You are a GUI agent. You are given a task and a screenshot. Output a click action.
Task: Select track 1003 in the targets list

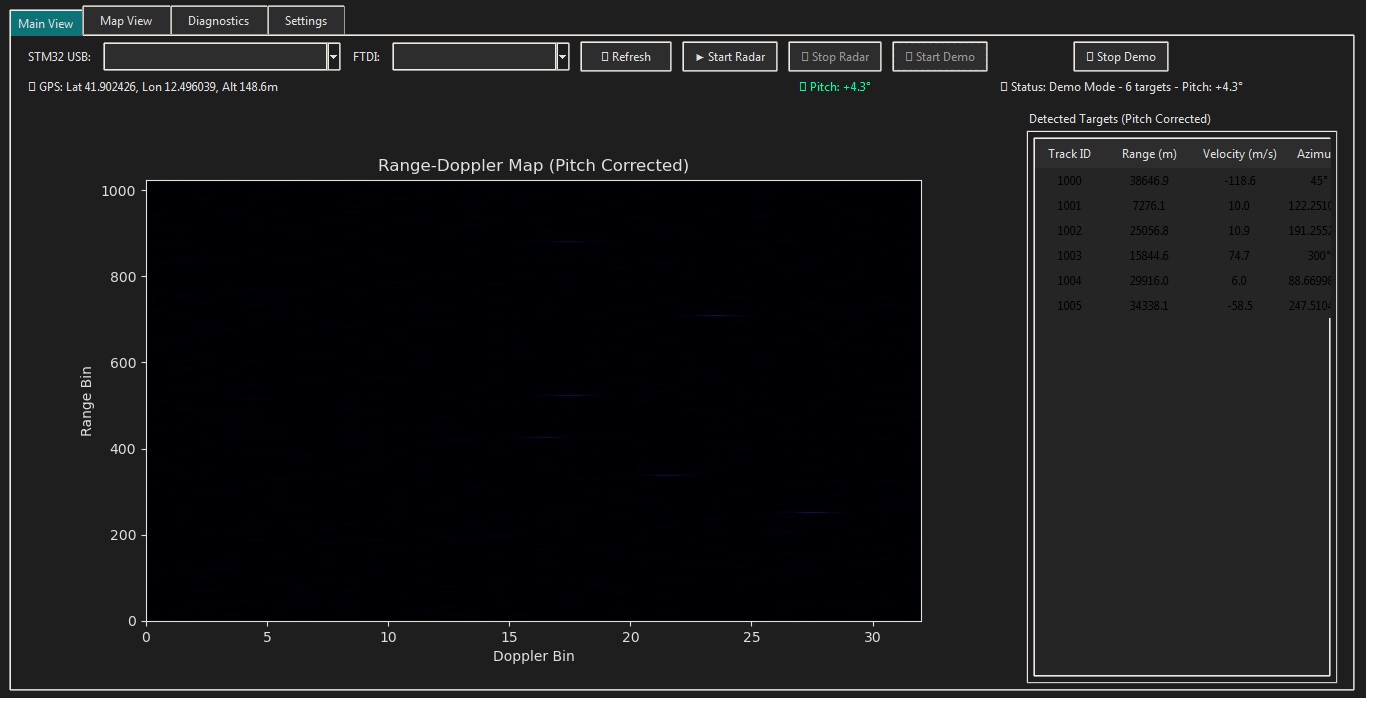[x=1069, y=256]
